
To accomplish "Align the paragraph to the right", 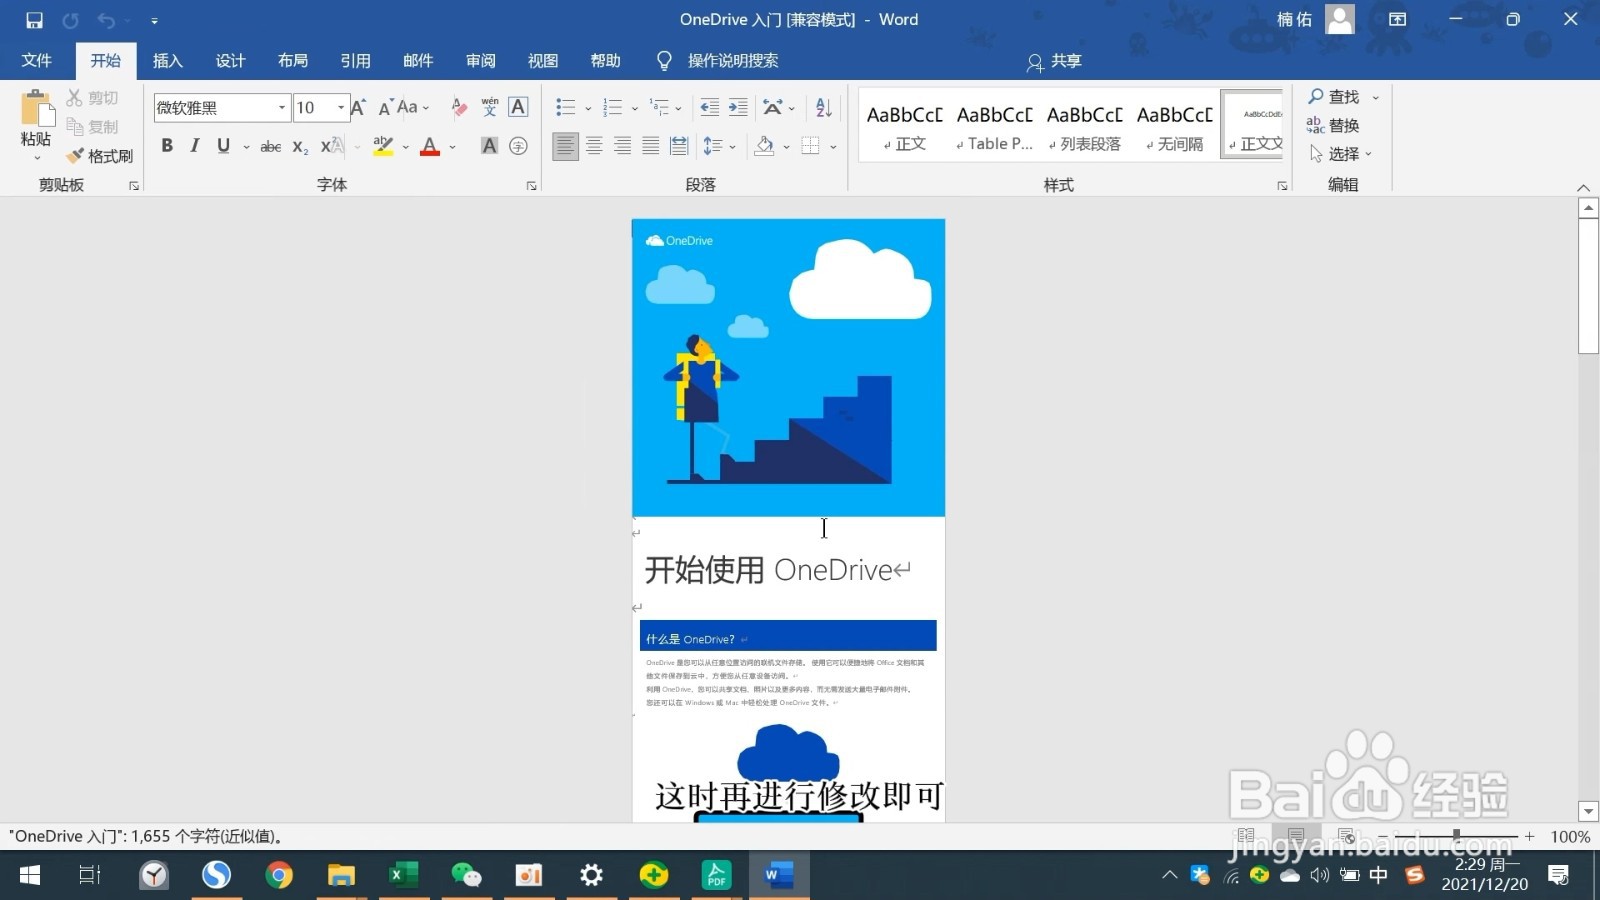I will pyautogui.click(x=622, y=146).
